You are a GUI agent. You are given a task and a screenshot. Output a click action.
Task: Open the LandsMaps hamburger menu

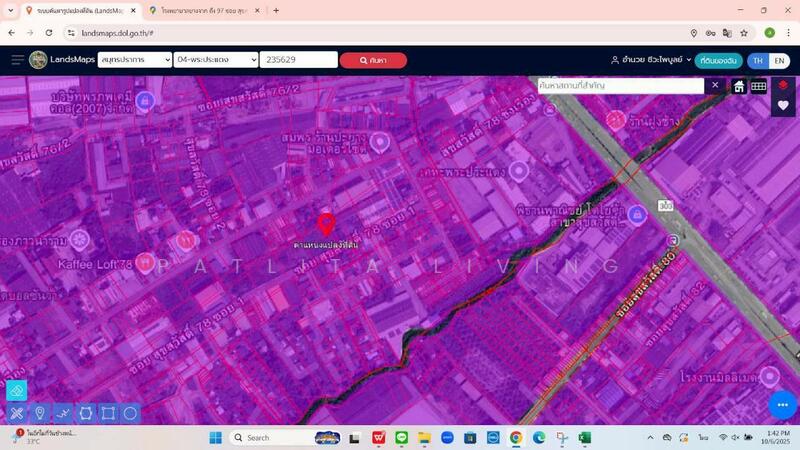point(17,60)
